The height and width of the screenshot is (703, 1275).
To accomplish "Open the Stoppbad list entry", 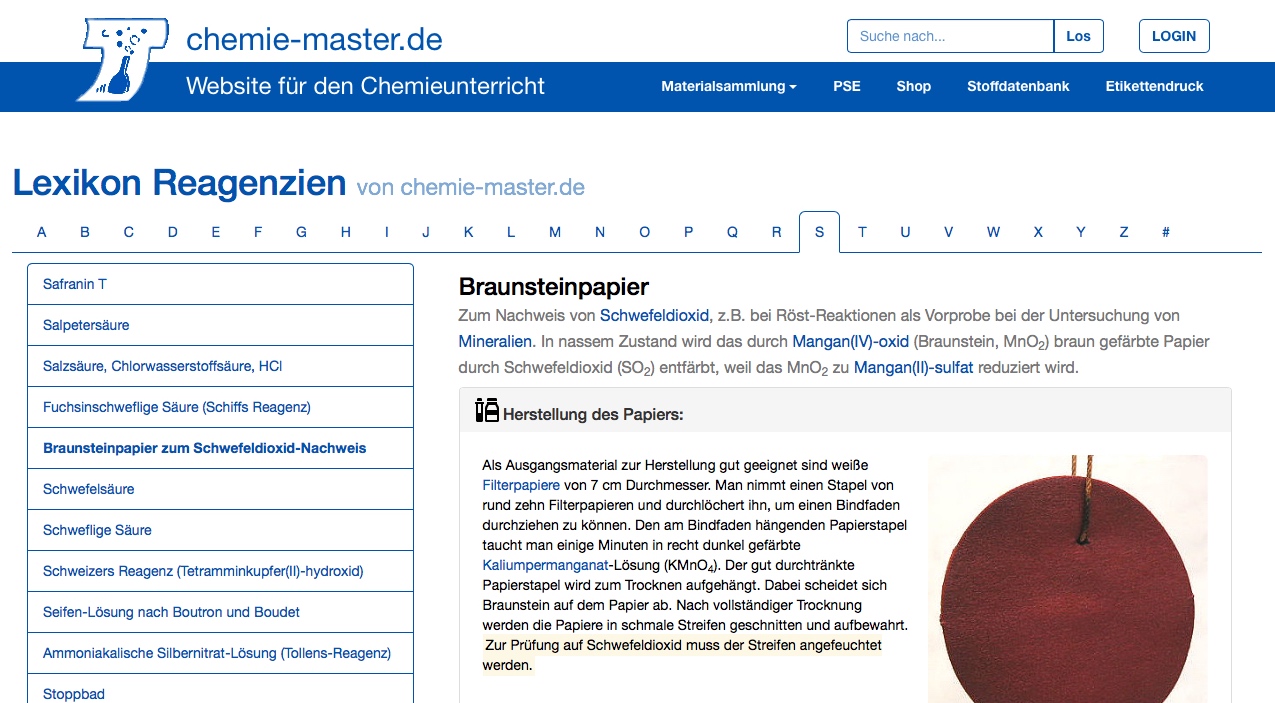I will coord(220,689).
